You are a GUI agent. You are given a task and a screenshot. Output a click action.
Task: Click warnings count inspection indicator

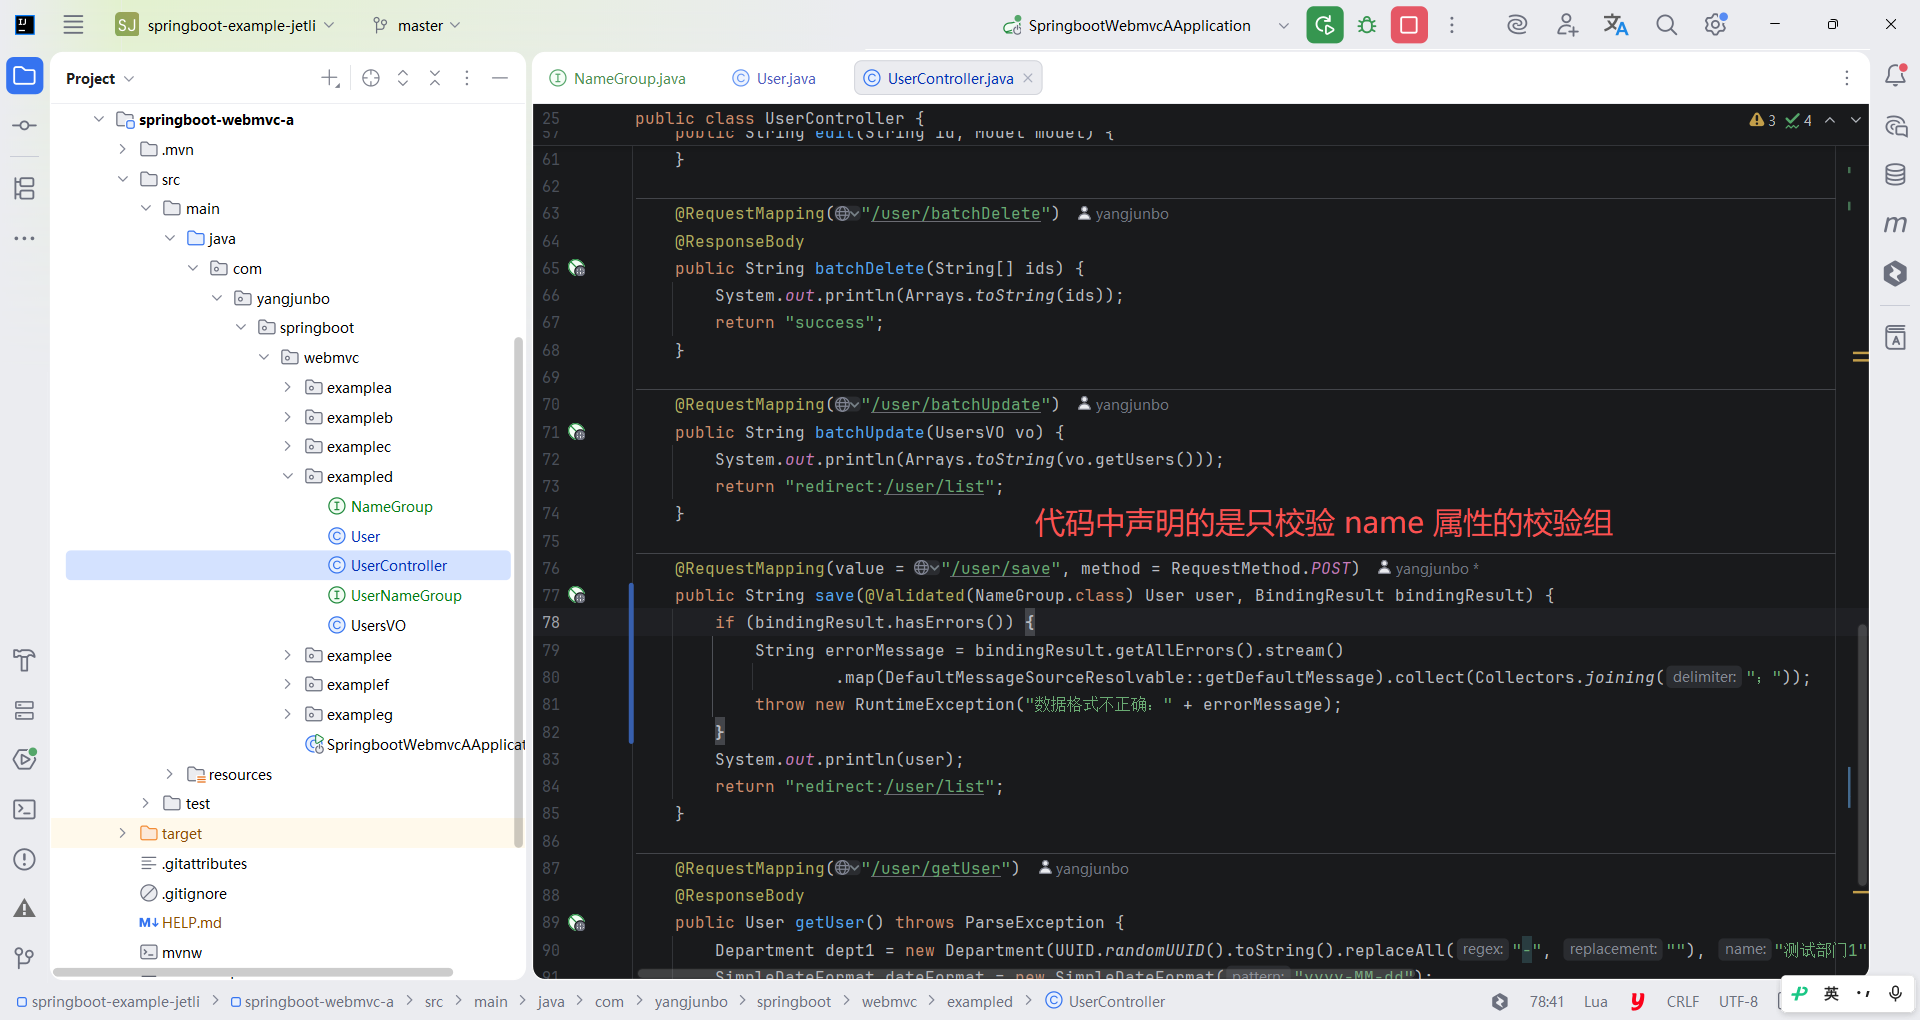(1763, 120)
